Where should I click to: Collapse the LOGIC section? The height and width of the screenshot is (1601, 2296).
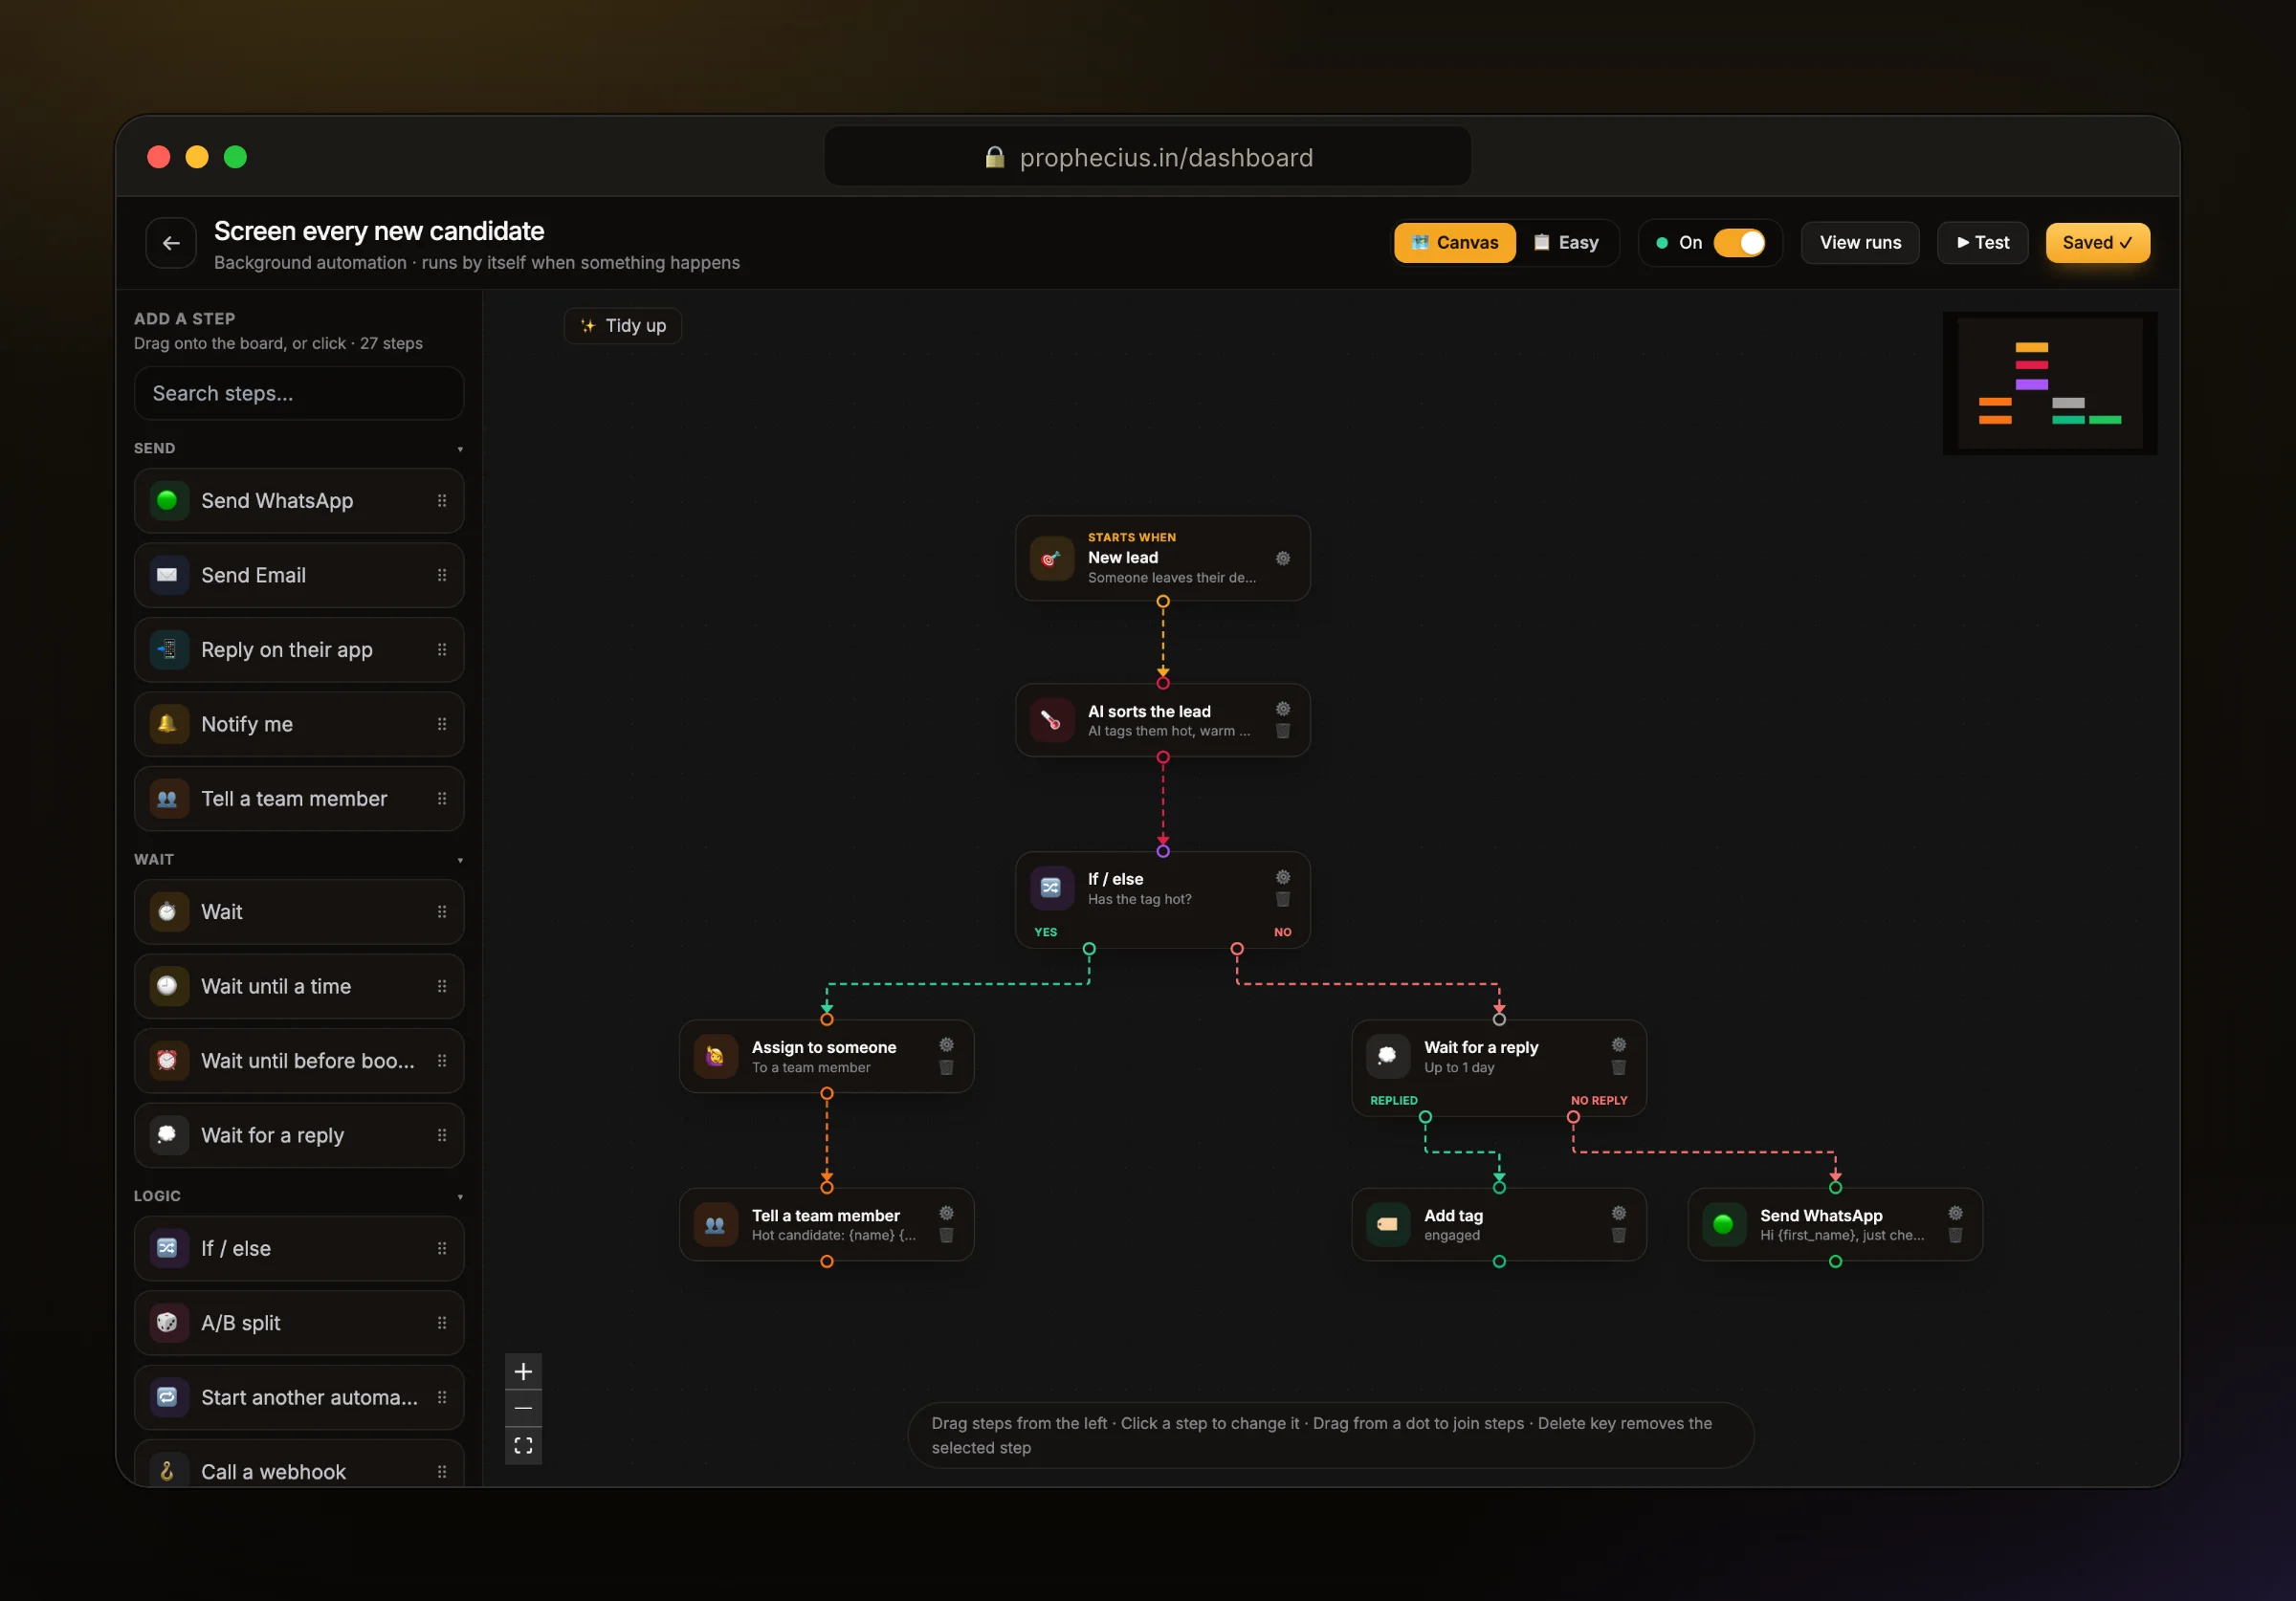coord(460,1196)
